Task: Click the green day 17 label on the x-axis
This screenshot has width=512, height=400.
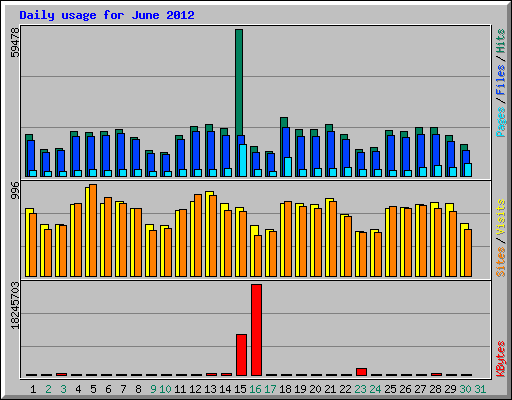Action: tap(270, 389)
